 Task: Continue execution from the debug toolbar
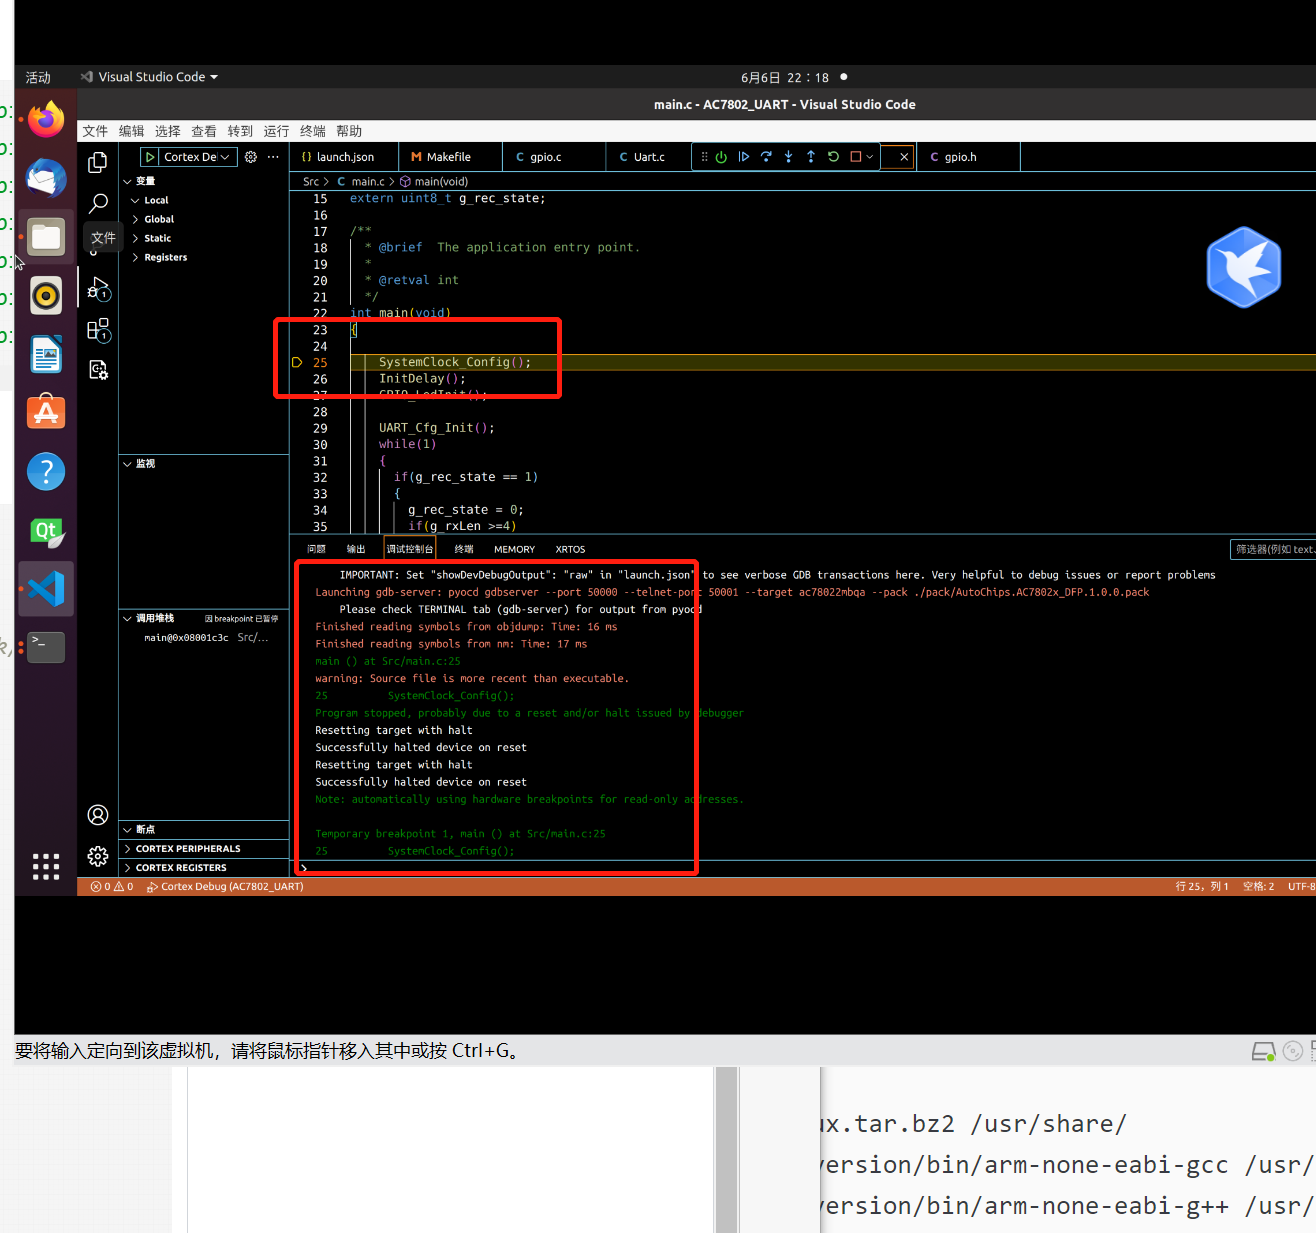point(744,157)
